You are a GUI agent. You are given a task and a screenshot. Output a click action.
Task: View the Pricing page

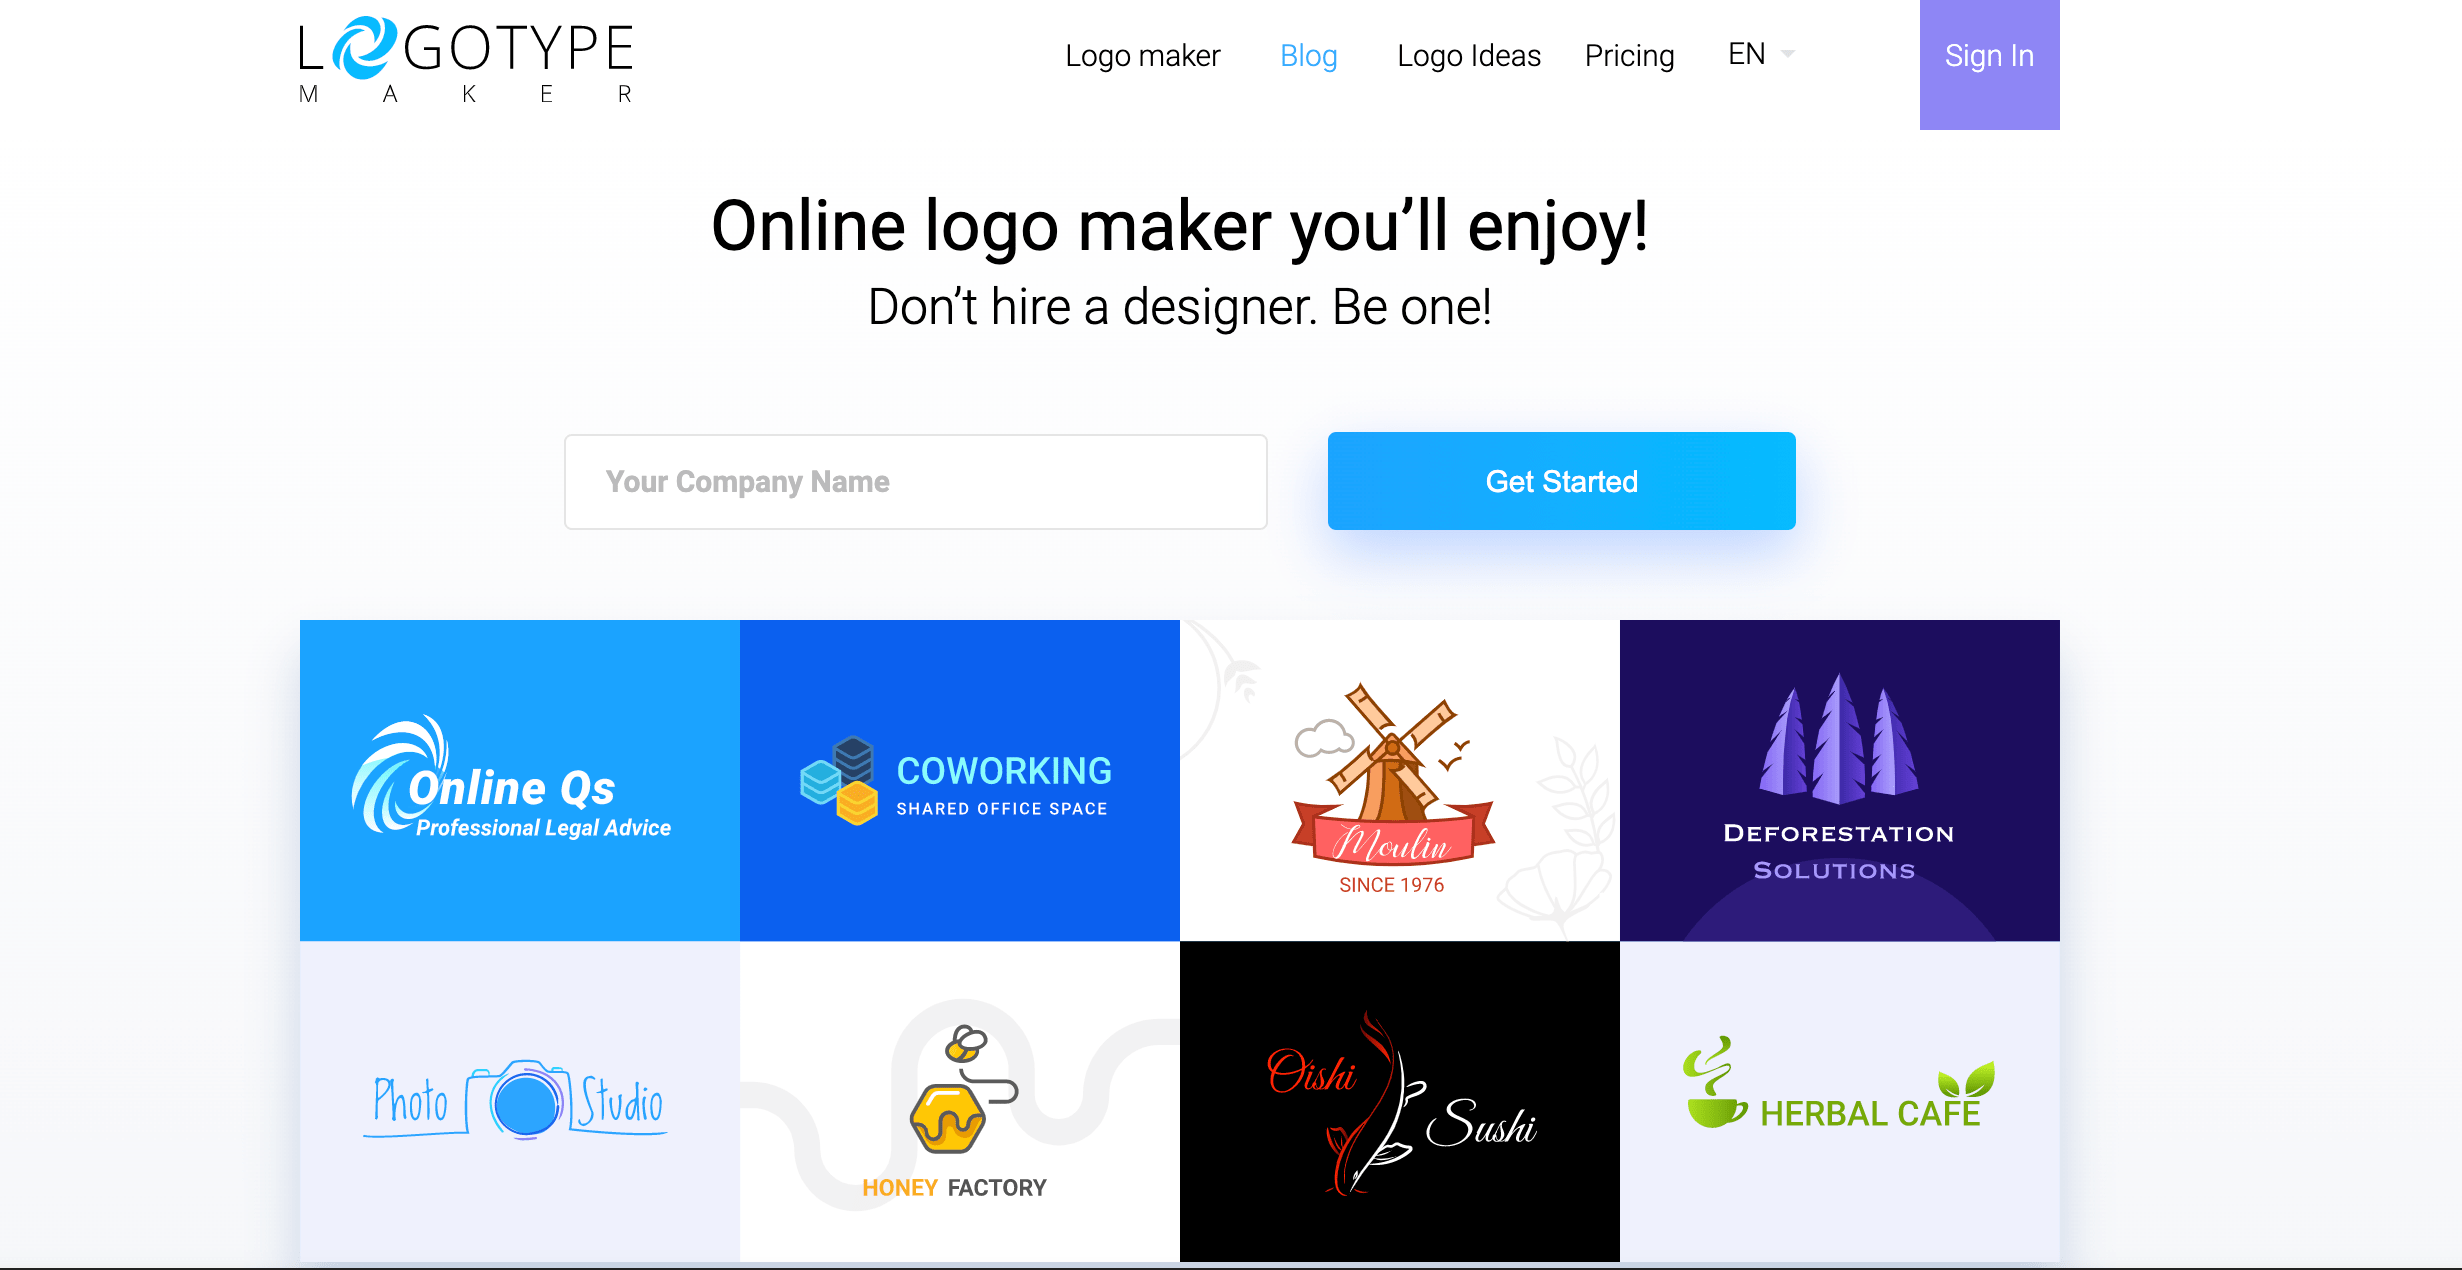(1629, 55)
